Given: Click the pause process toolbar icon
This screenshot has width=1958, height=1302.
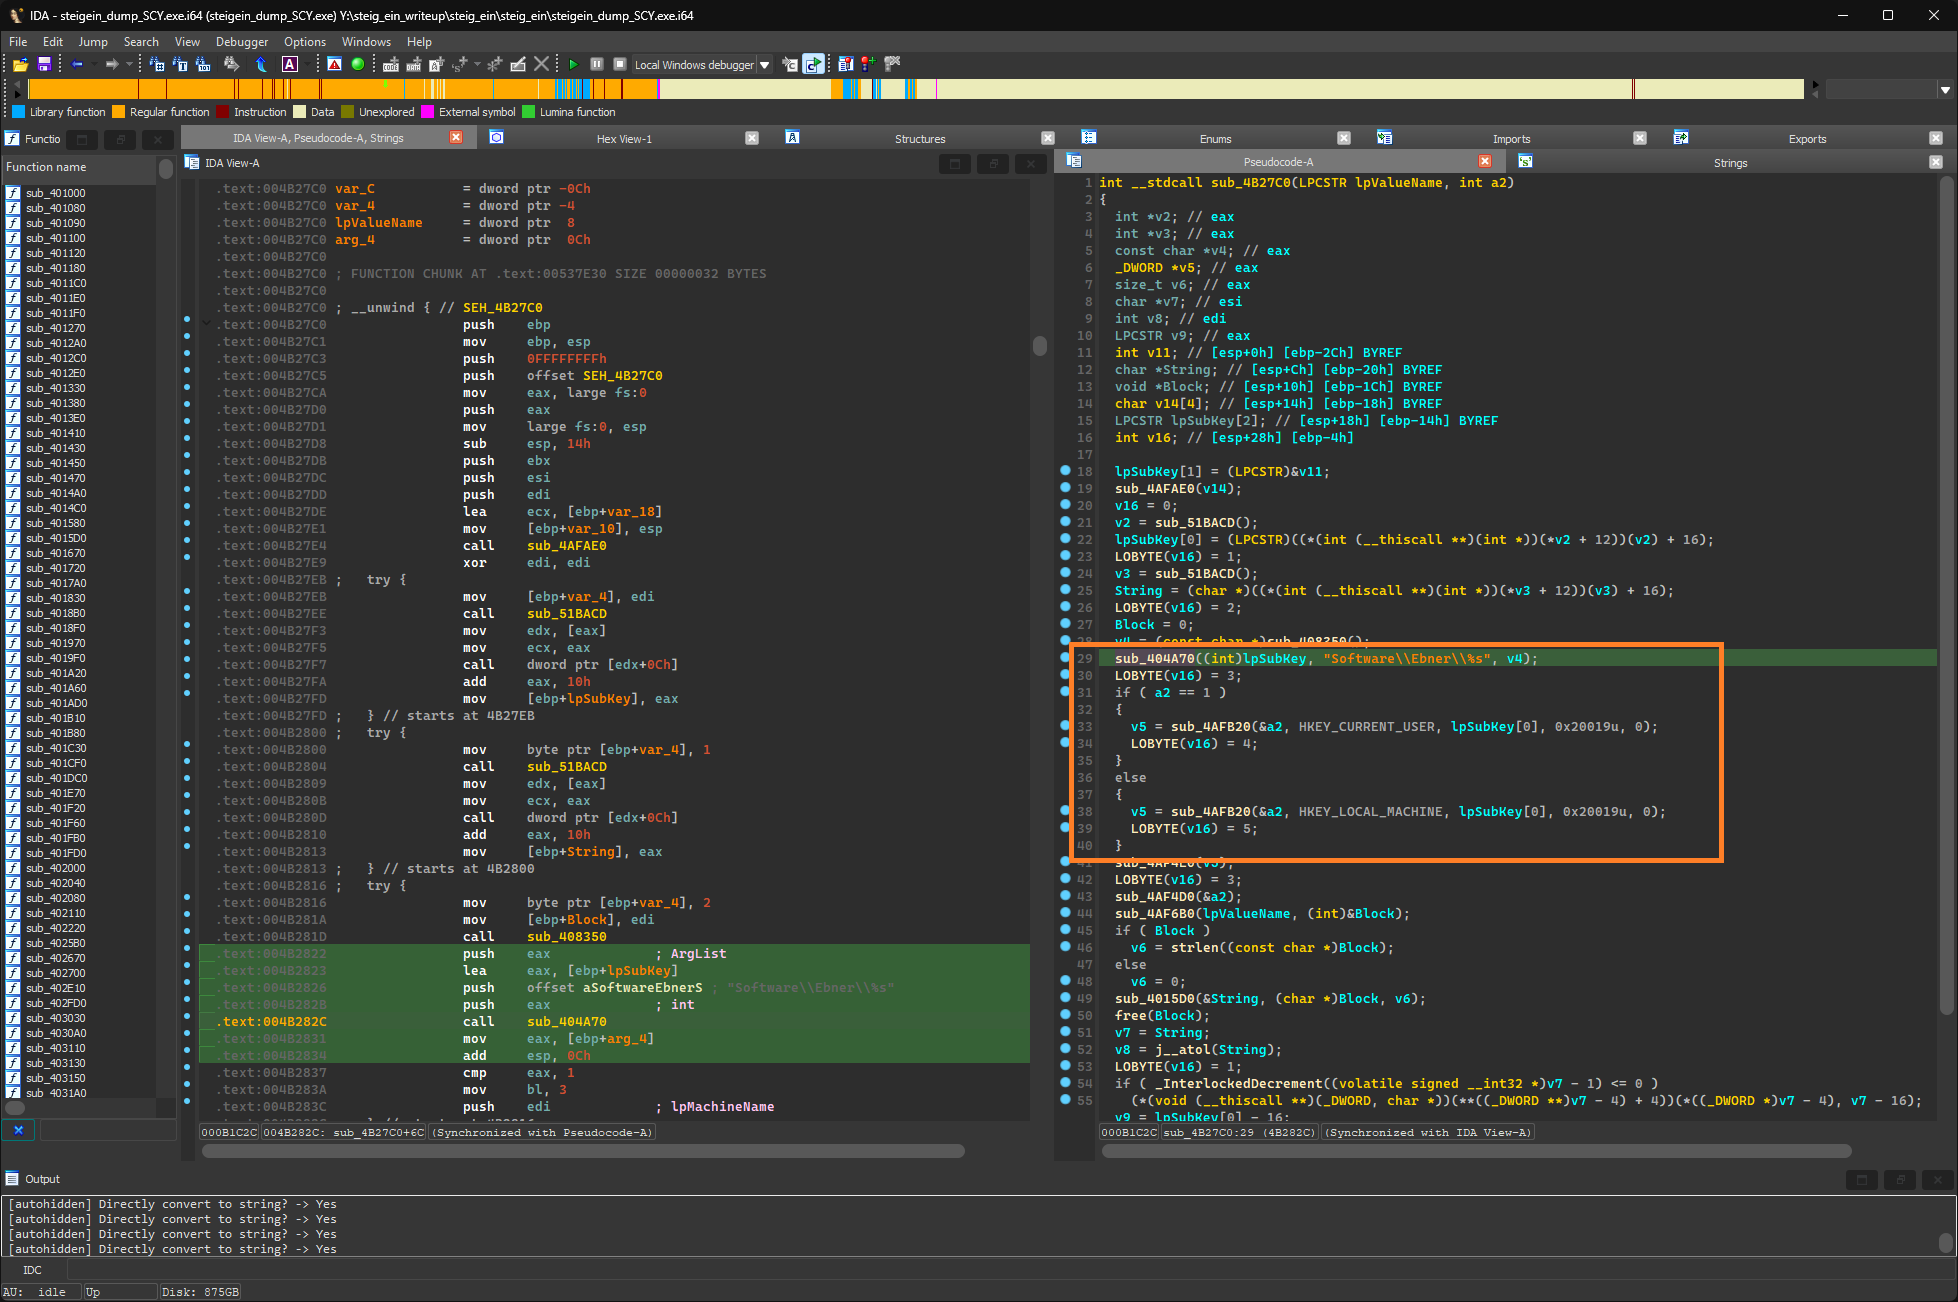Looking at the screenshot, I should pos(597,64).
